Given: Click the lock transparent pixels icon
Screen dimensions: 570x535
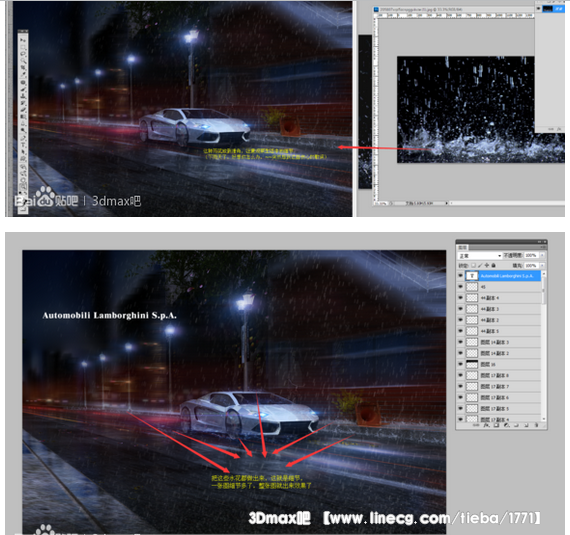Looking at the screenshot, I should [x=473, y=265].
